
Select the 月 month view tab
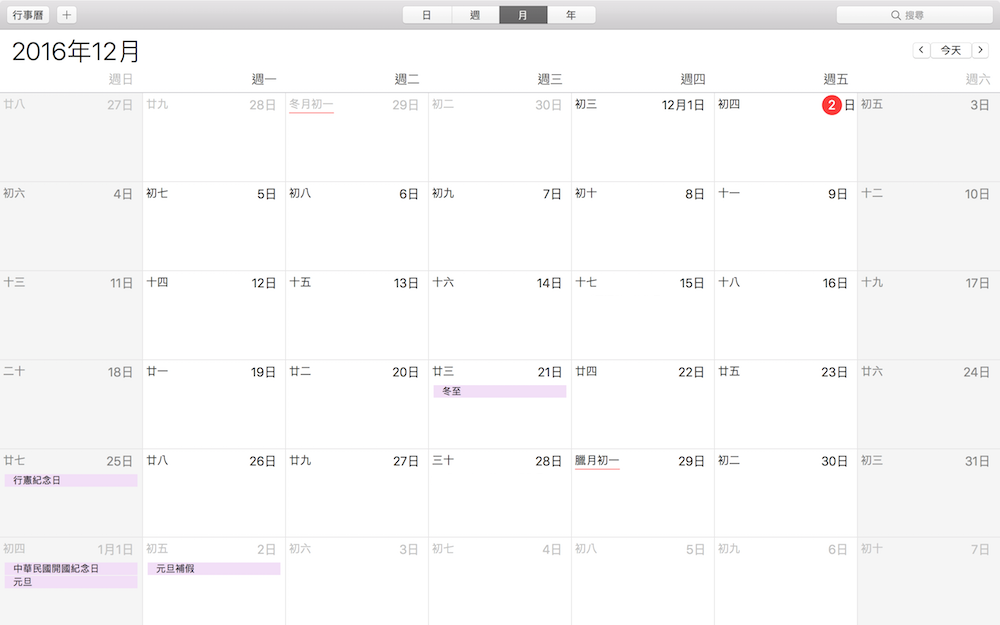[523, 15]
